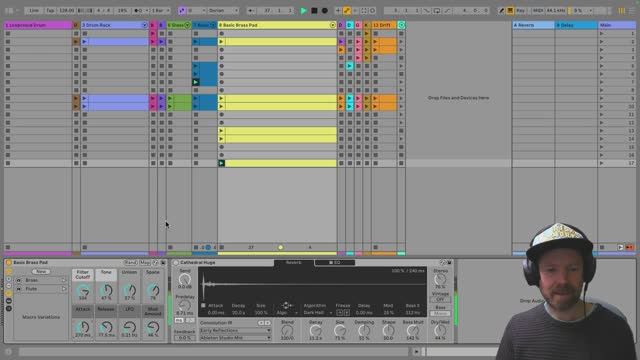Open the Dorian scale dropdown
The image size is (640, 360).
click(223, 11)
